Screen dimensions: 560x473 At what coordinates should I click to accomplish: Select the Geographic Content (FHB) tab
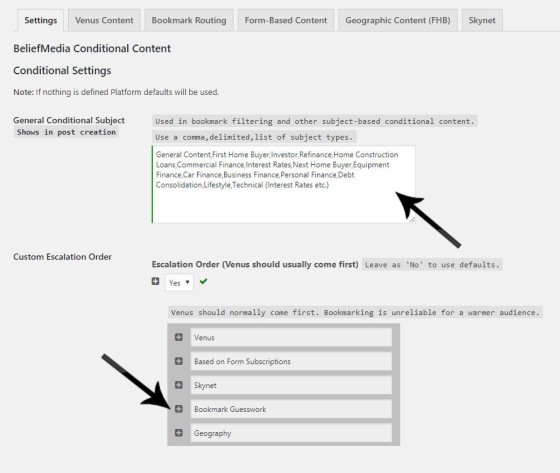[x=398, y=20]
